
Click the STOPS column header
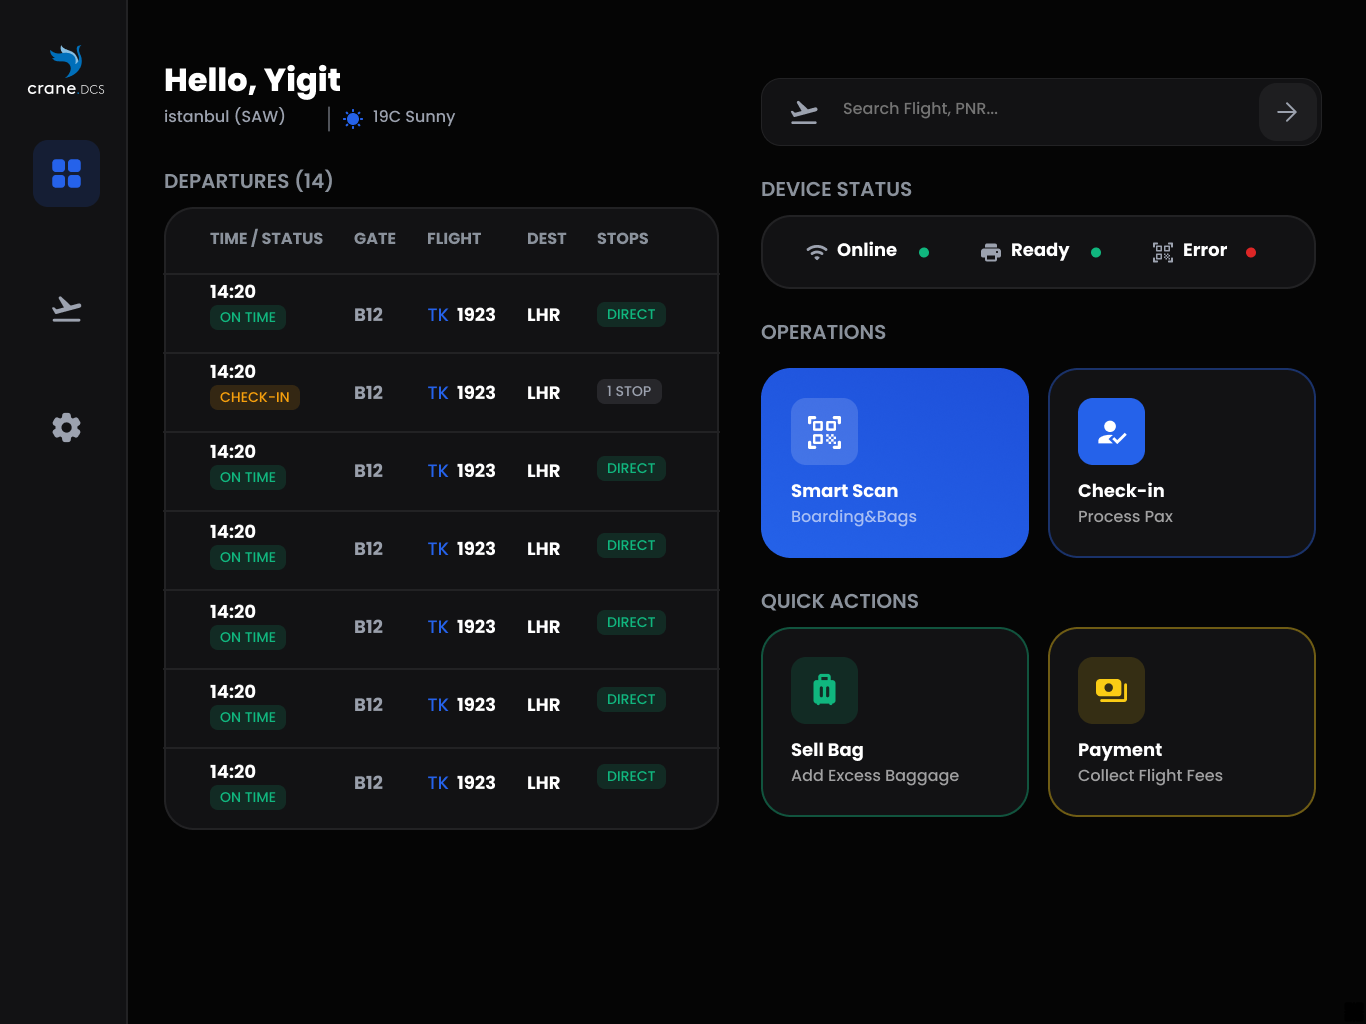pos(623,238)
